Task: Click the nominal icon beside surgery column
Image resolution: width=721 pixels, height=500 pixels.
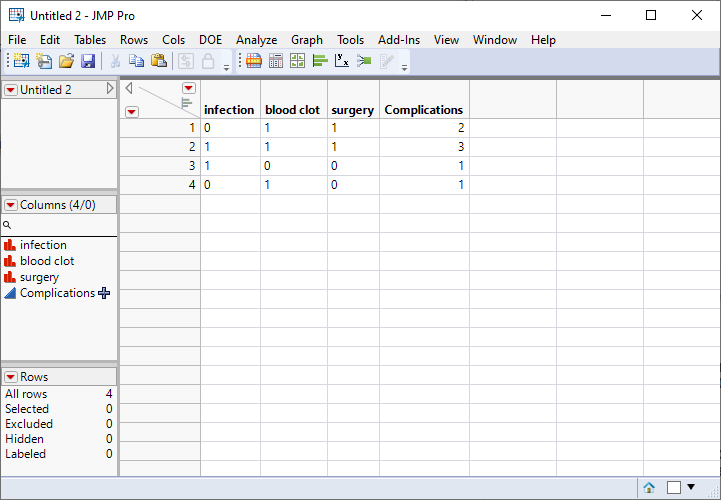Action: [x=10, y=277]
